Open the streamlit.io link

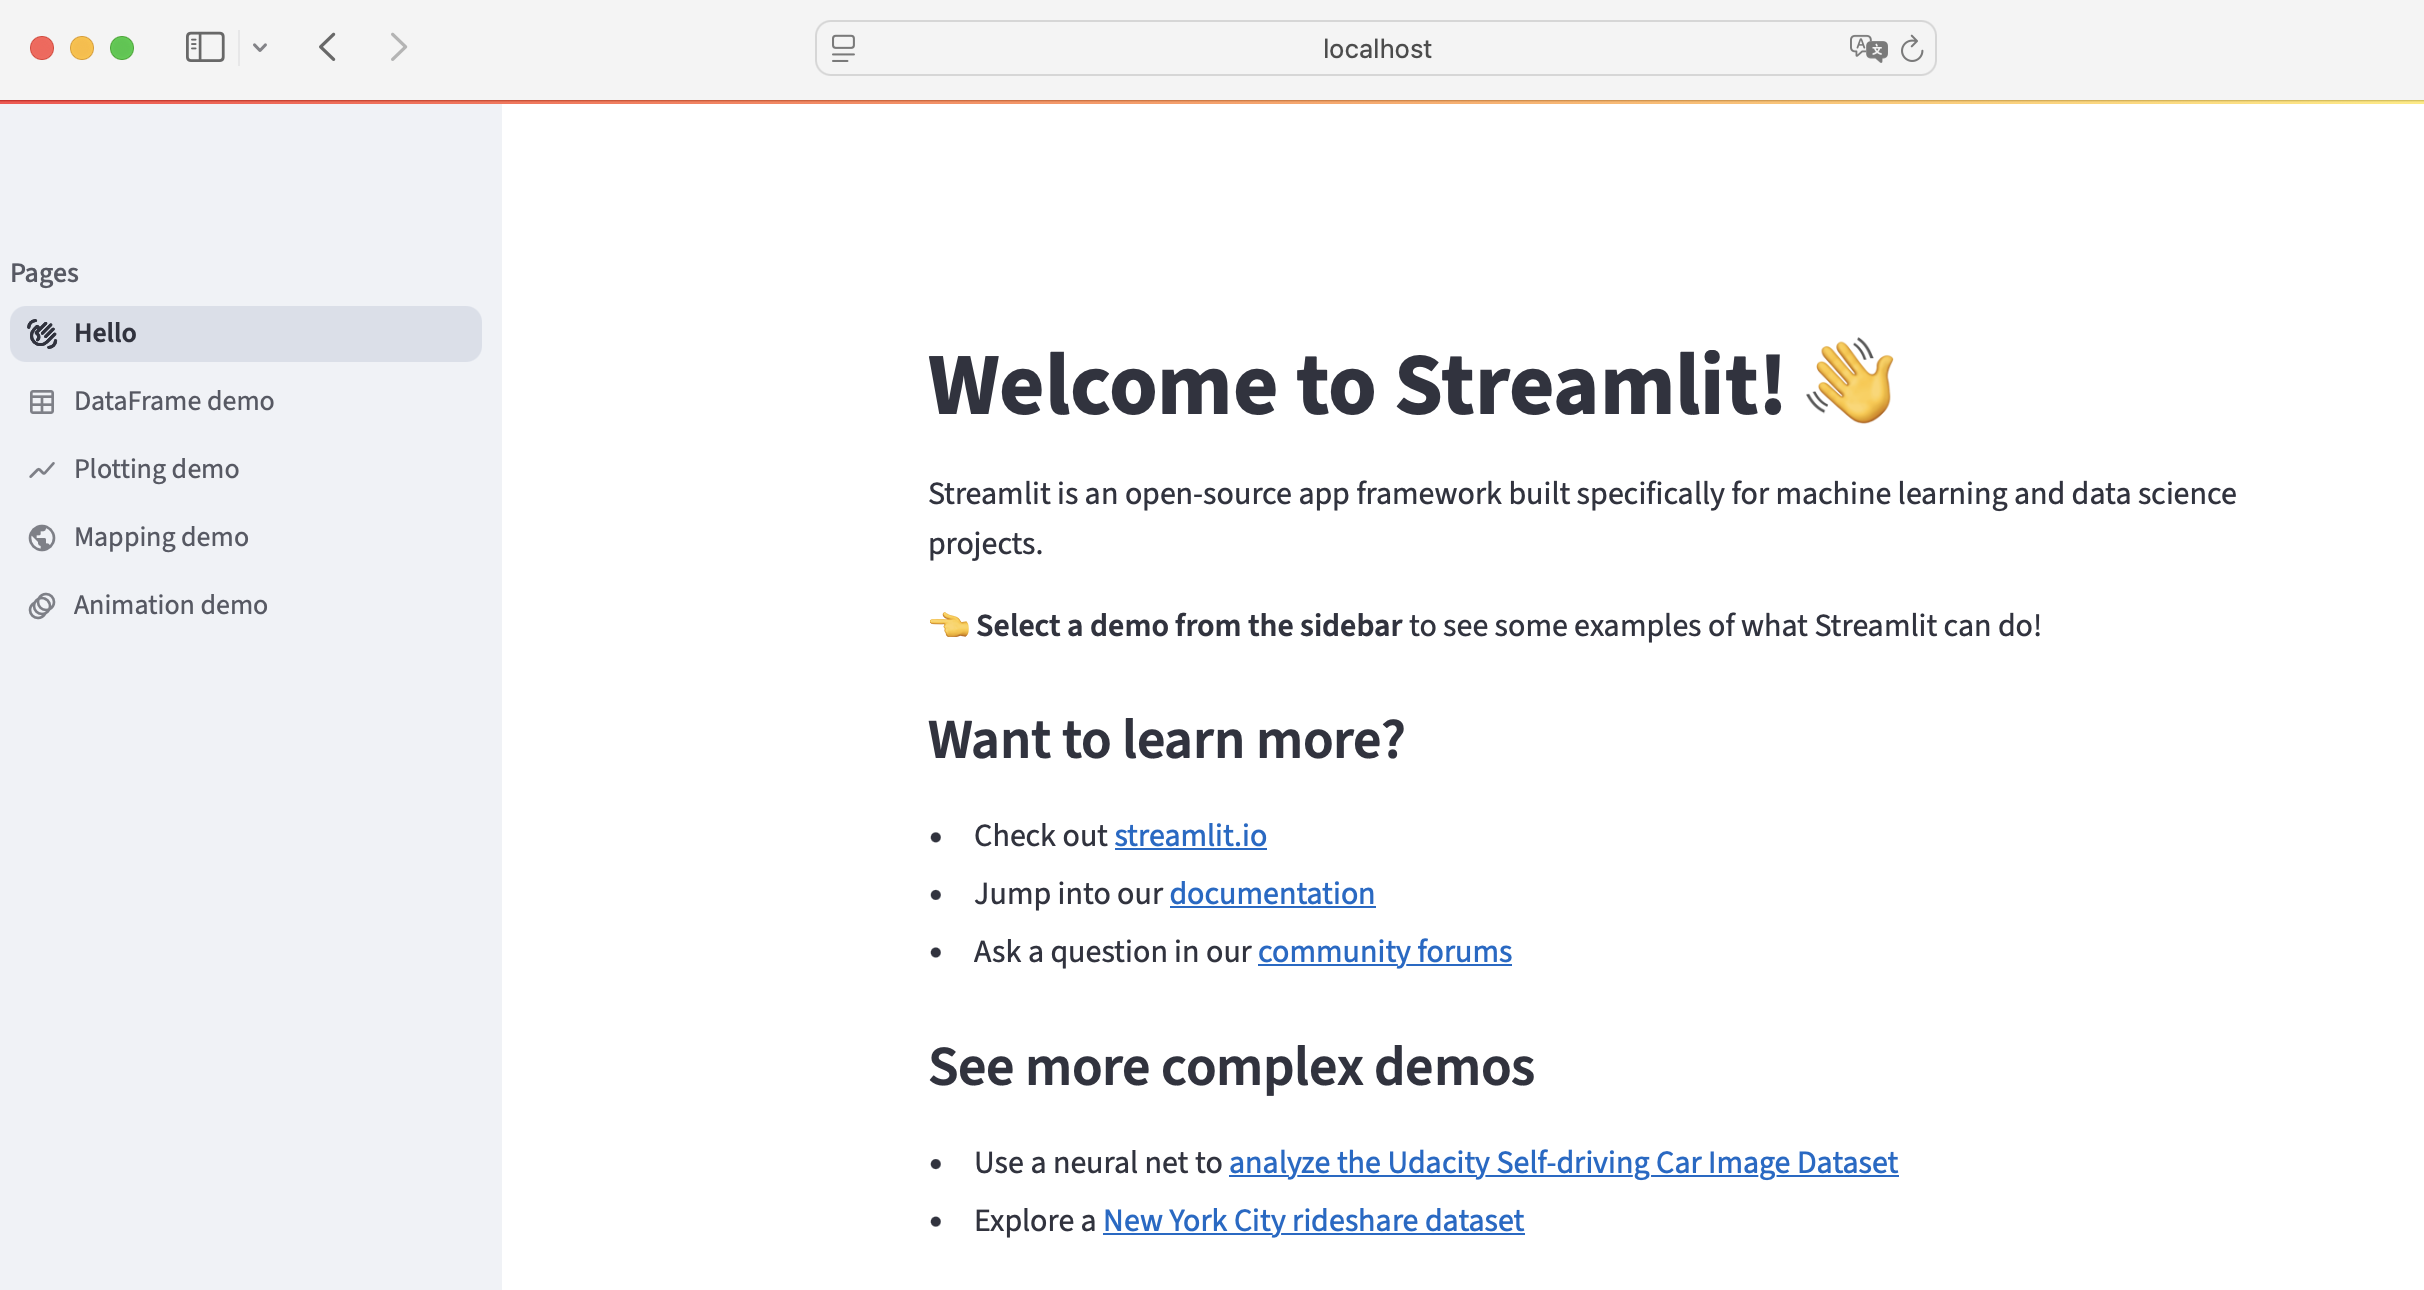pyautogui.click(x=1190, y=835)
